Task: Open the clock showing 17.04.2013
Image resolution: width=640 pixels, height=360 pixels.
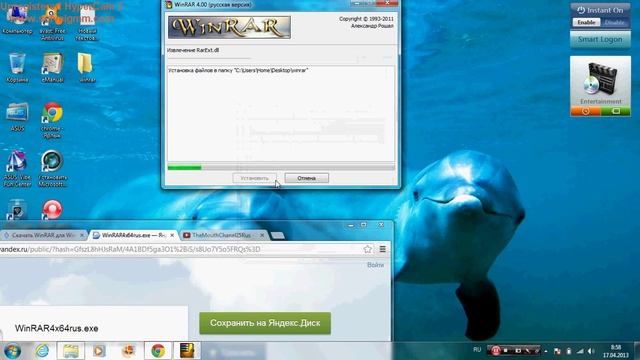Action: [616, 351]
